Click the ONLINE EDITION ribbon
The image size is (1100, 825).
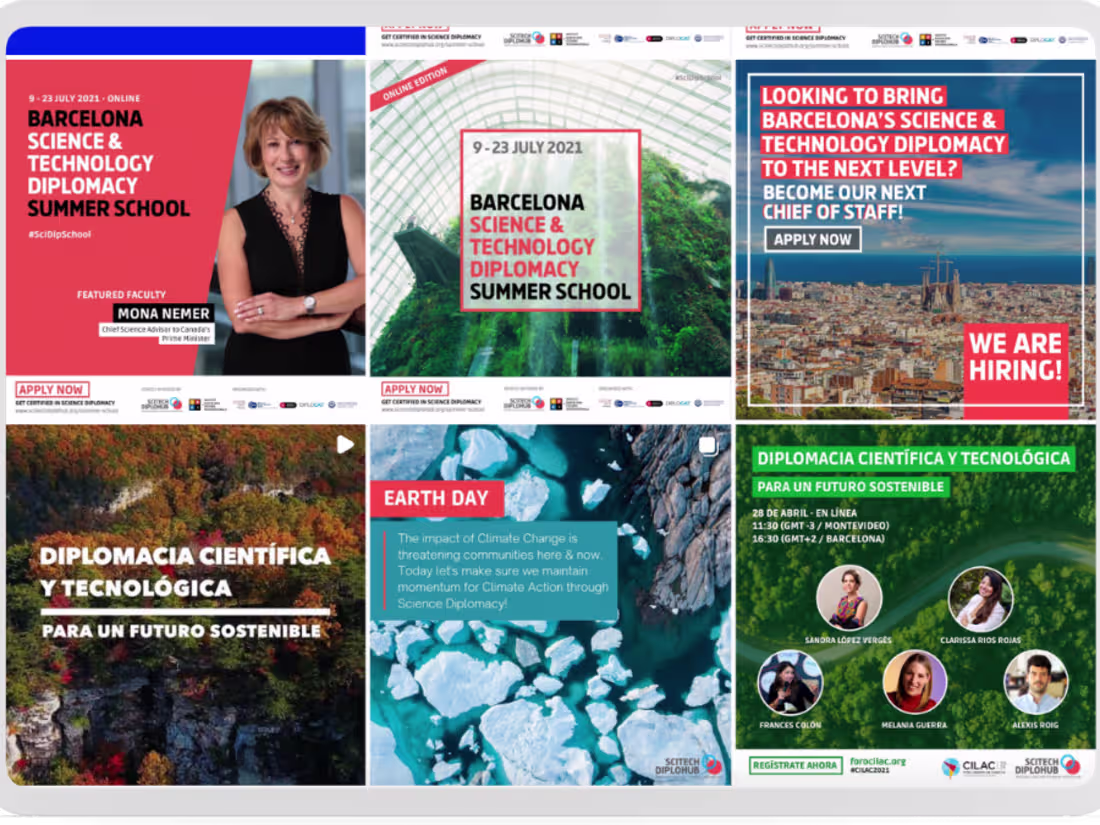(415, 83)
